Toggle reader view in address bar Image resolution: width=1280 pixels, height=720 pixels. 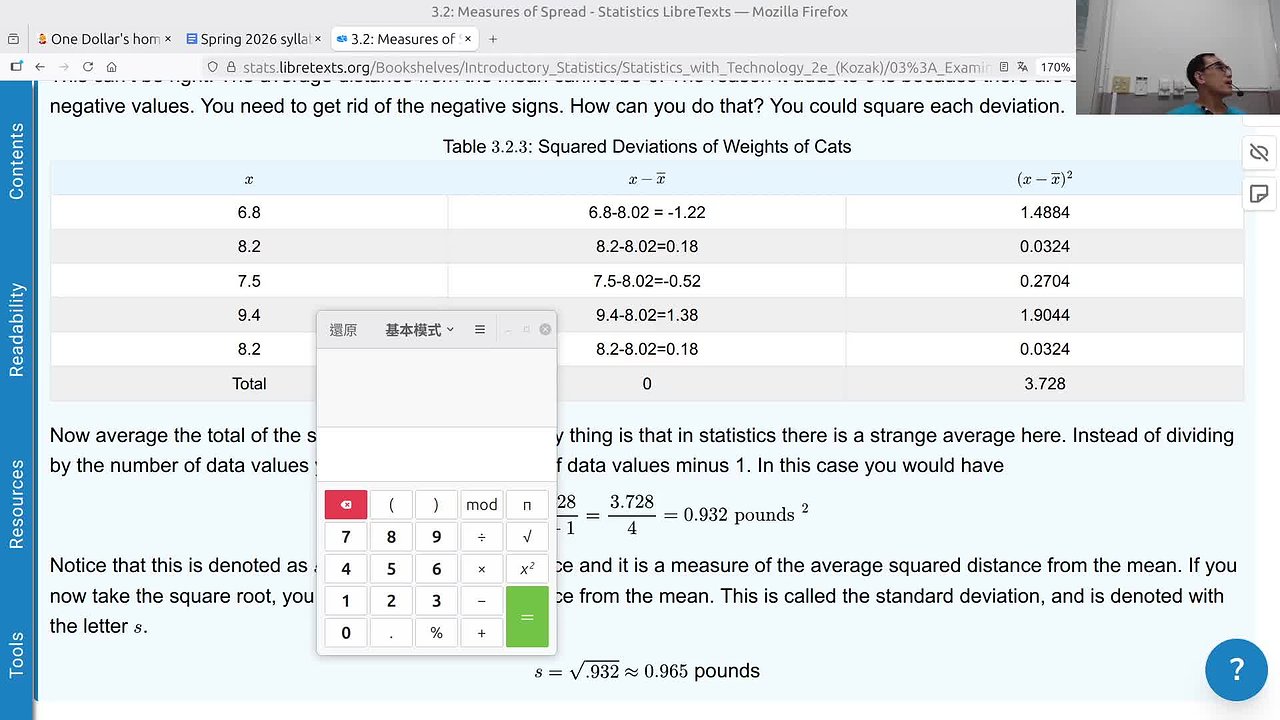pyautogui.click(x=1004, y=67)
